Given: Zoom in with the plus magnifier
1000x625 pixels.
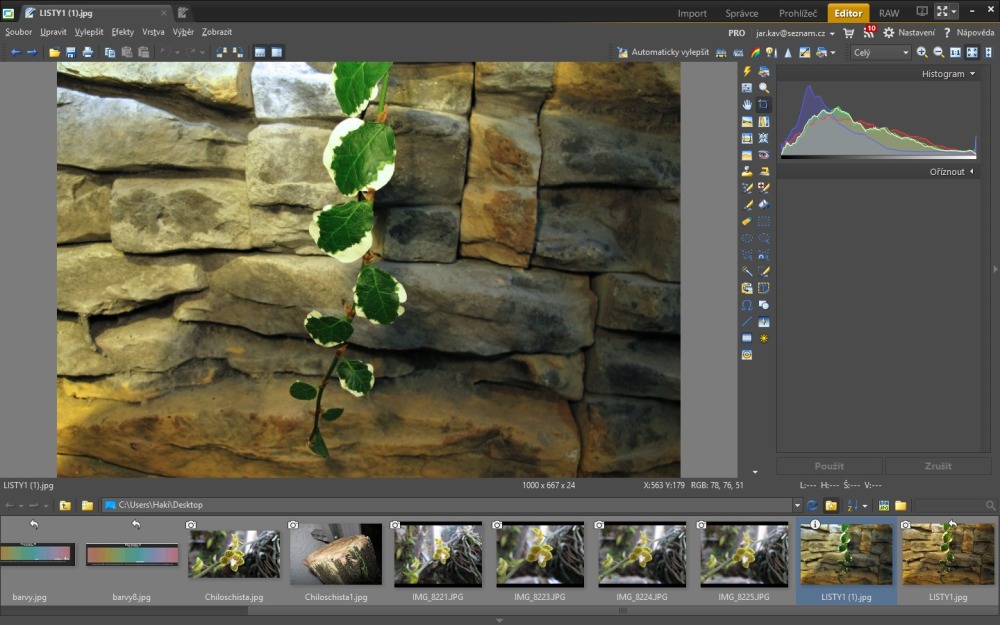Looking at the screenshot, I should click(x=921, y=52).
